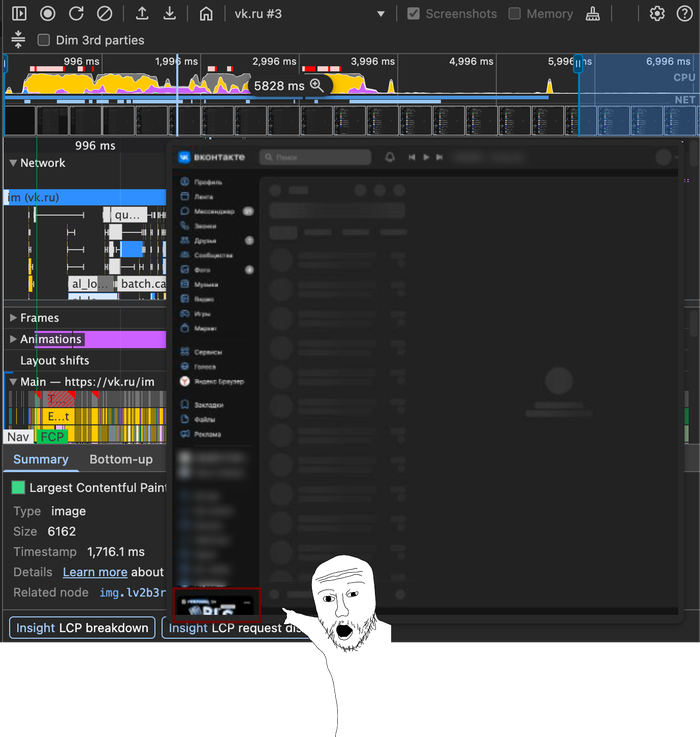Click the magnifier zoom icon beside 5828 ms
The image size is (700, 737).
(317, 86)
